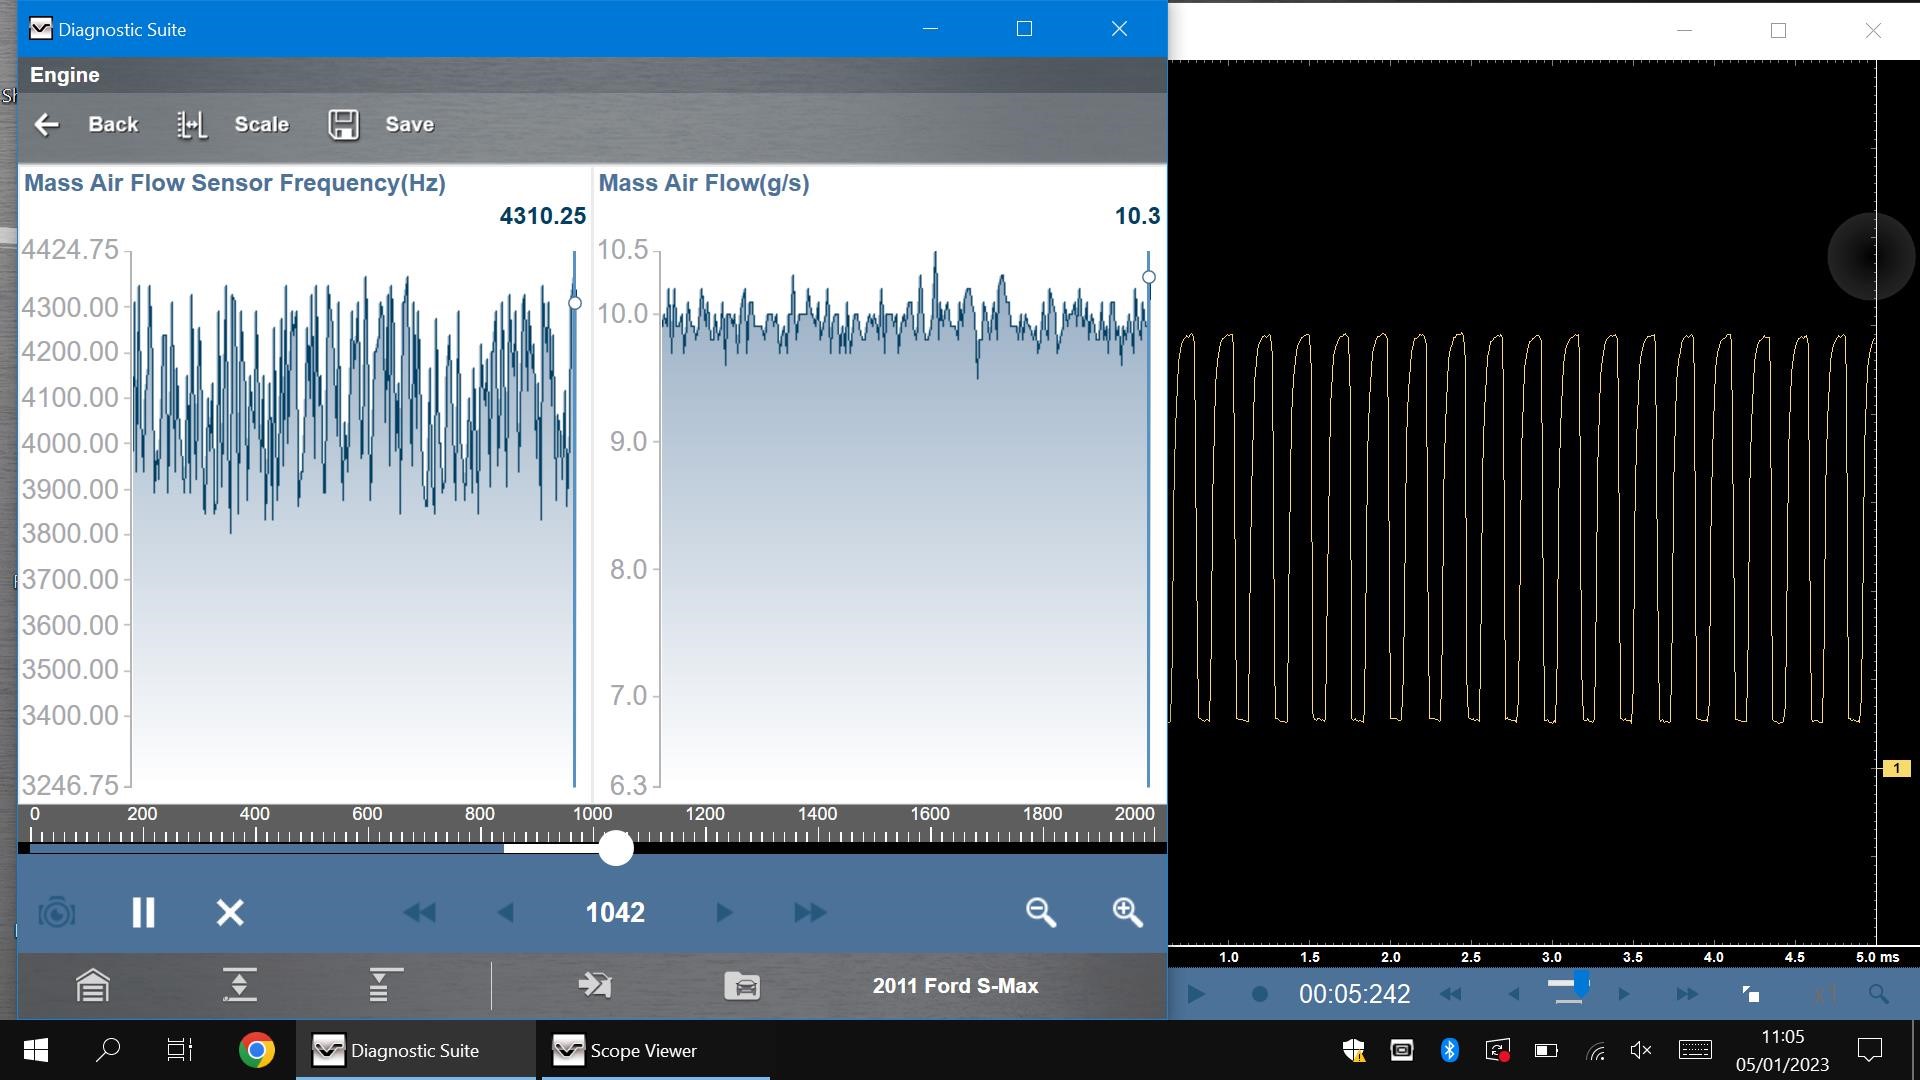Take a snapshot with the camera icon
The image size is (1920, 1080).
coord(57,912)
